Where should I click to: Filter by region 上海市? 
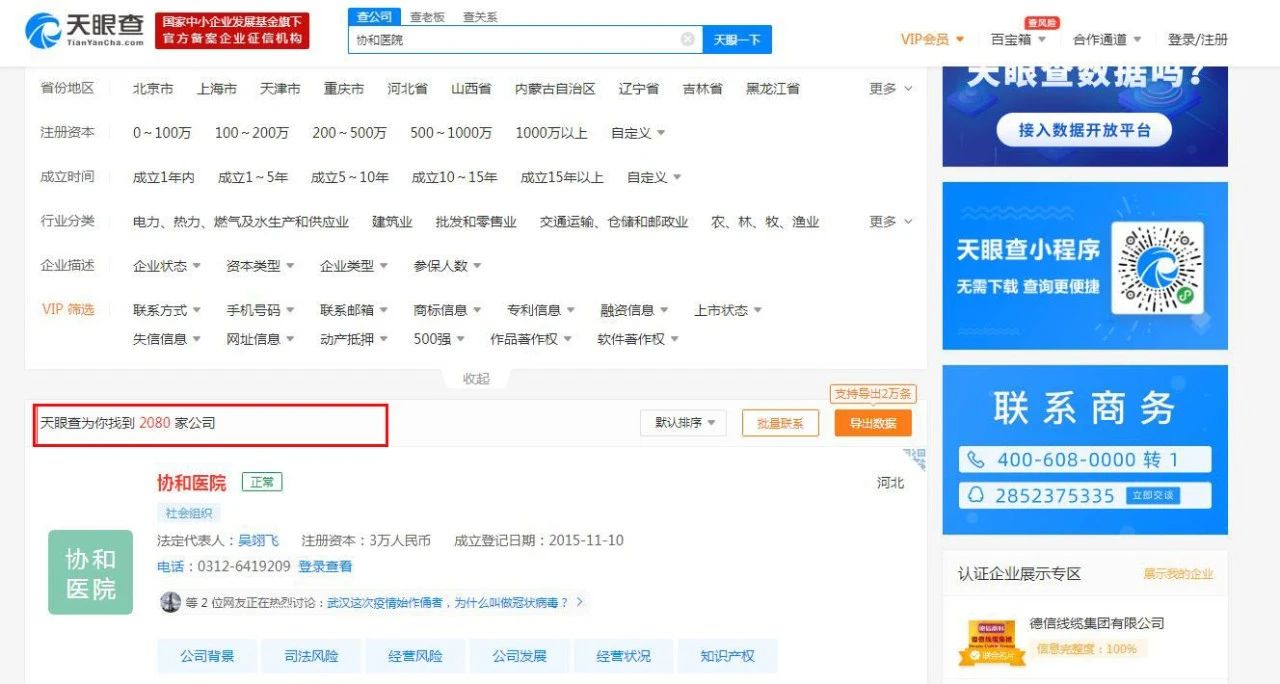click(x=217, y=88)
